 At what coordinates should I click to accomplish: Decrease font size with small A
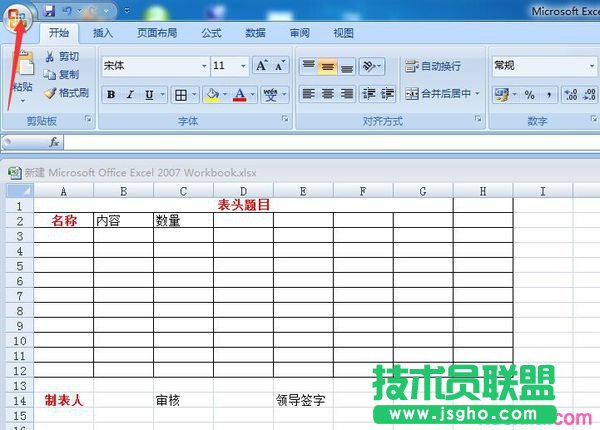pyautogui.click(x=280, y=66)
